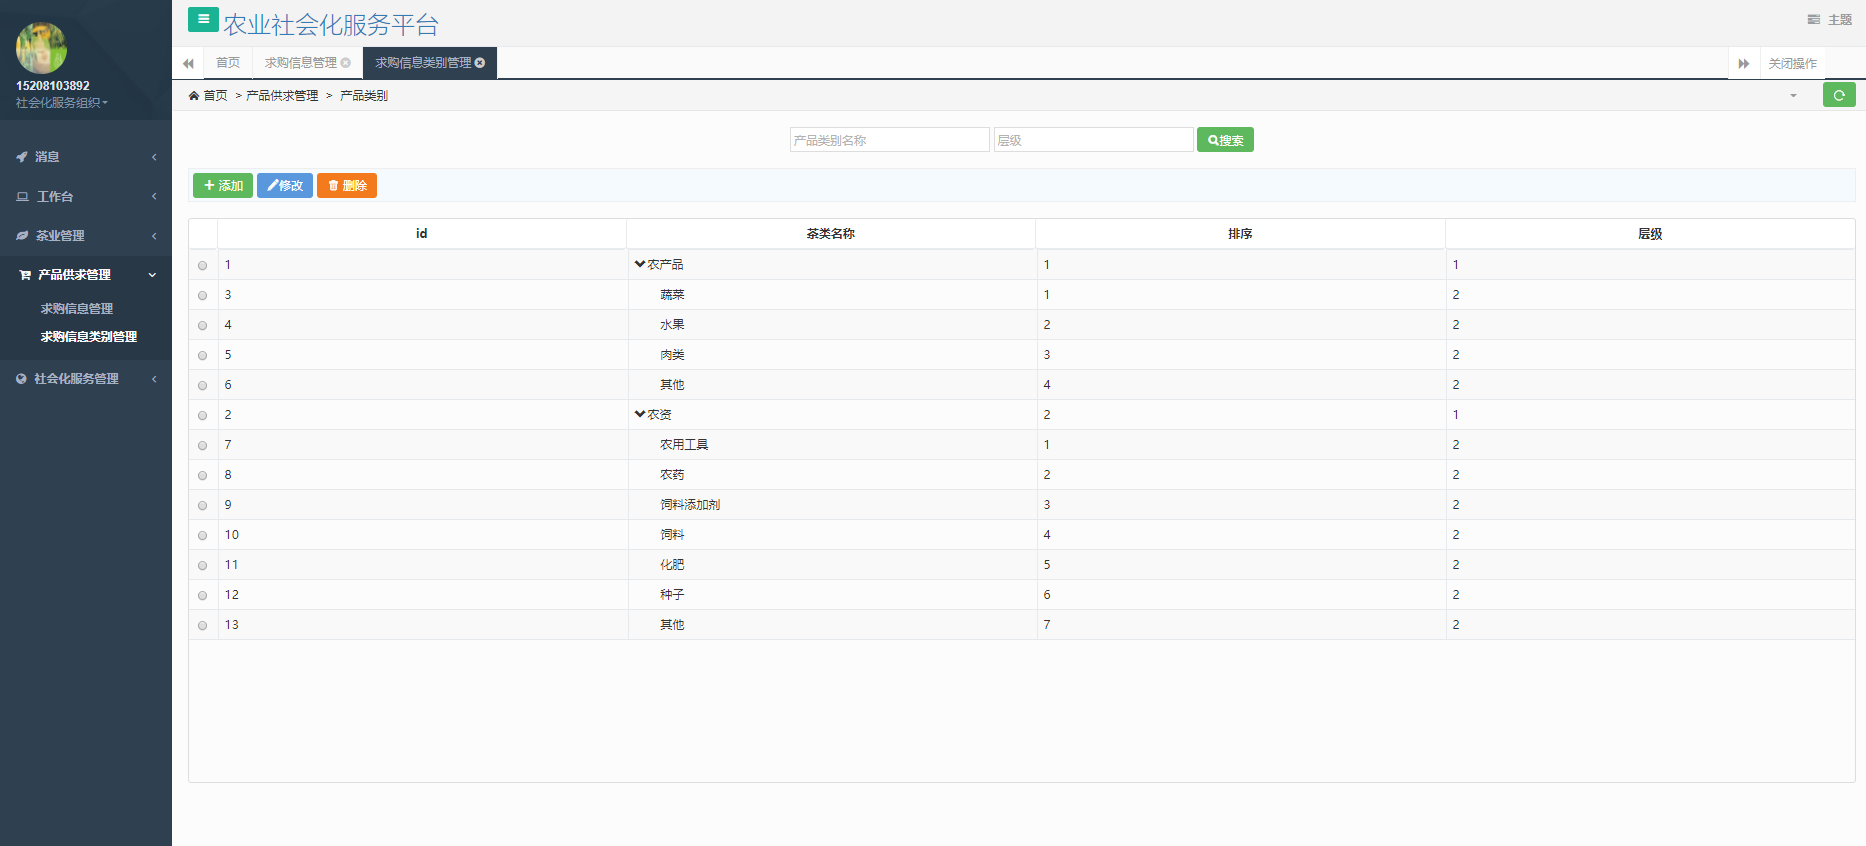This screenshot has width=1866, height=846.
Task: Collapse the 农产品 tree node
Action: 640,265
